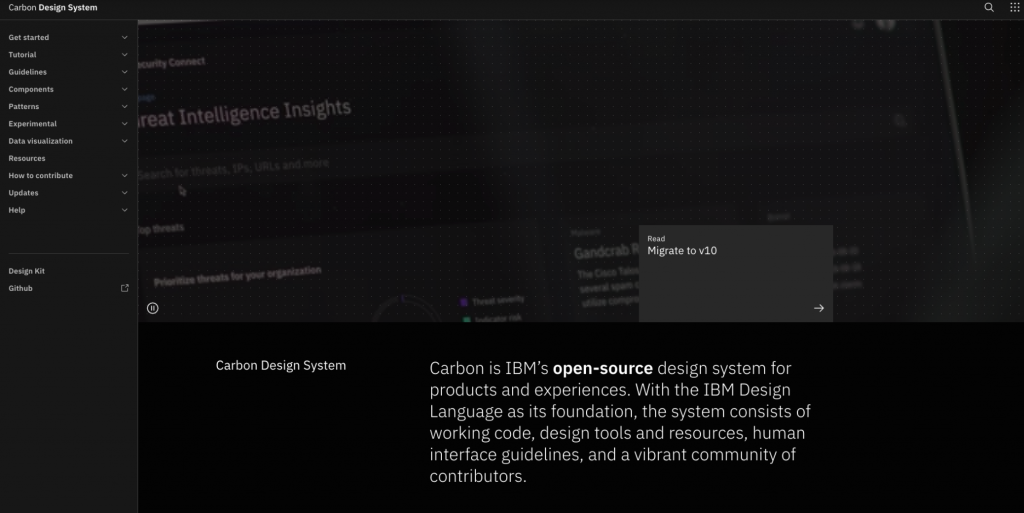Open the search icon in header
Image resolution: width=1024 pixels, height=513 pixels.
coord(989,7)
